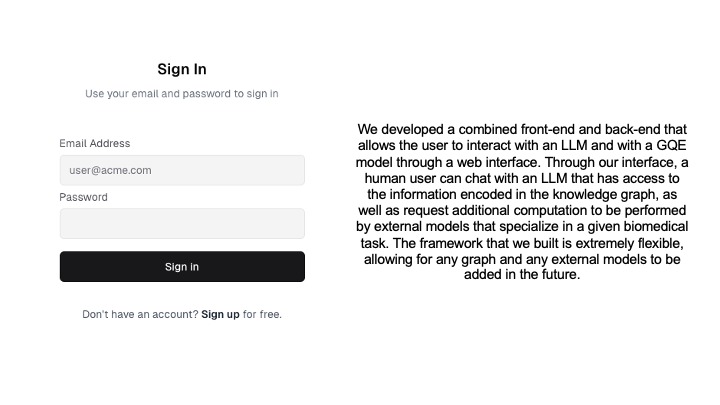Click the Email Address input field
720x405 pixels.
(x=182, y=170)
